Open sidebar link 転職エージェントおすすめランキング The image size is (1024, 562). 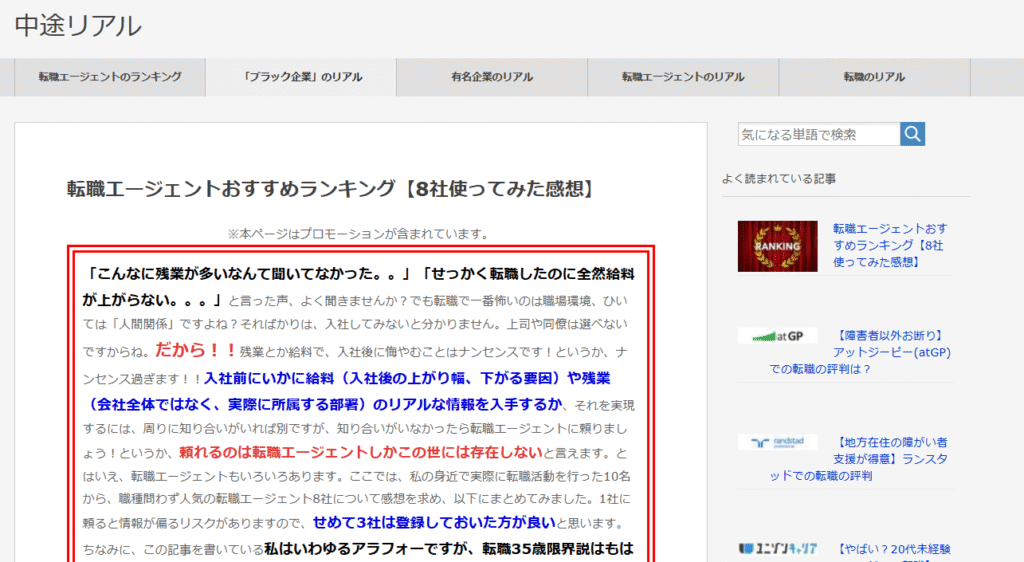tap(888, 245)
